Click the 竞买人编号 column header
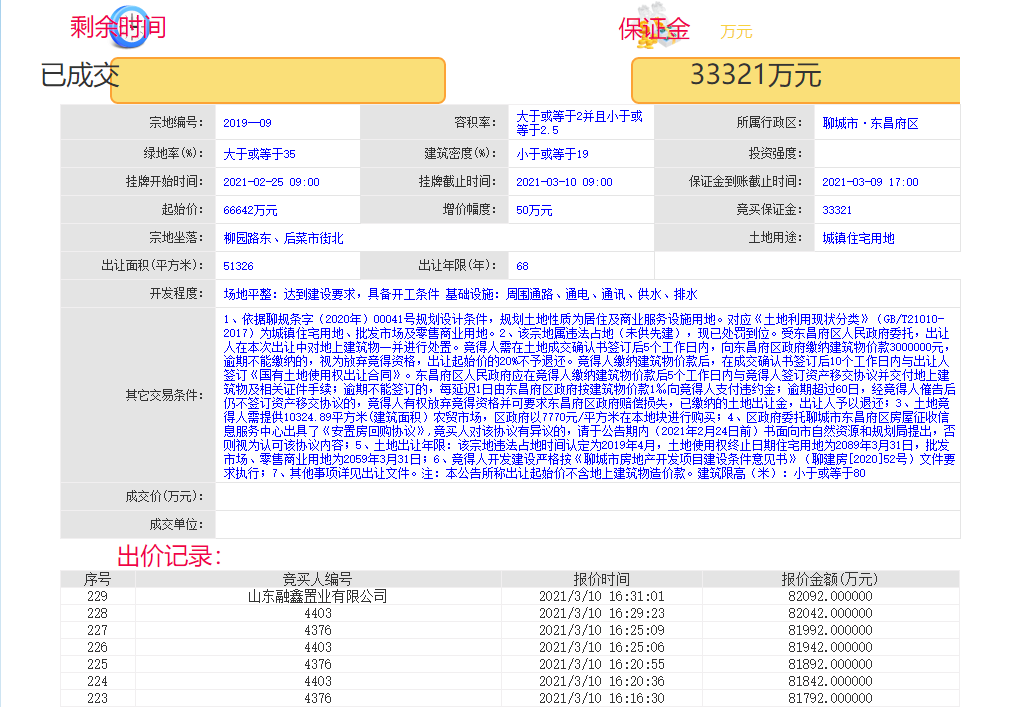 317,579
